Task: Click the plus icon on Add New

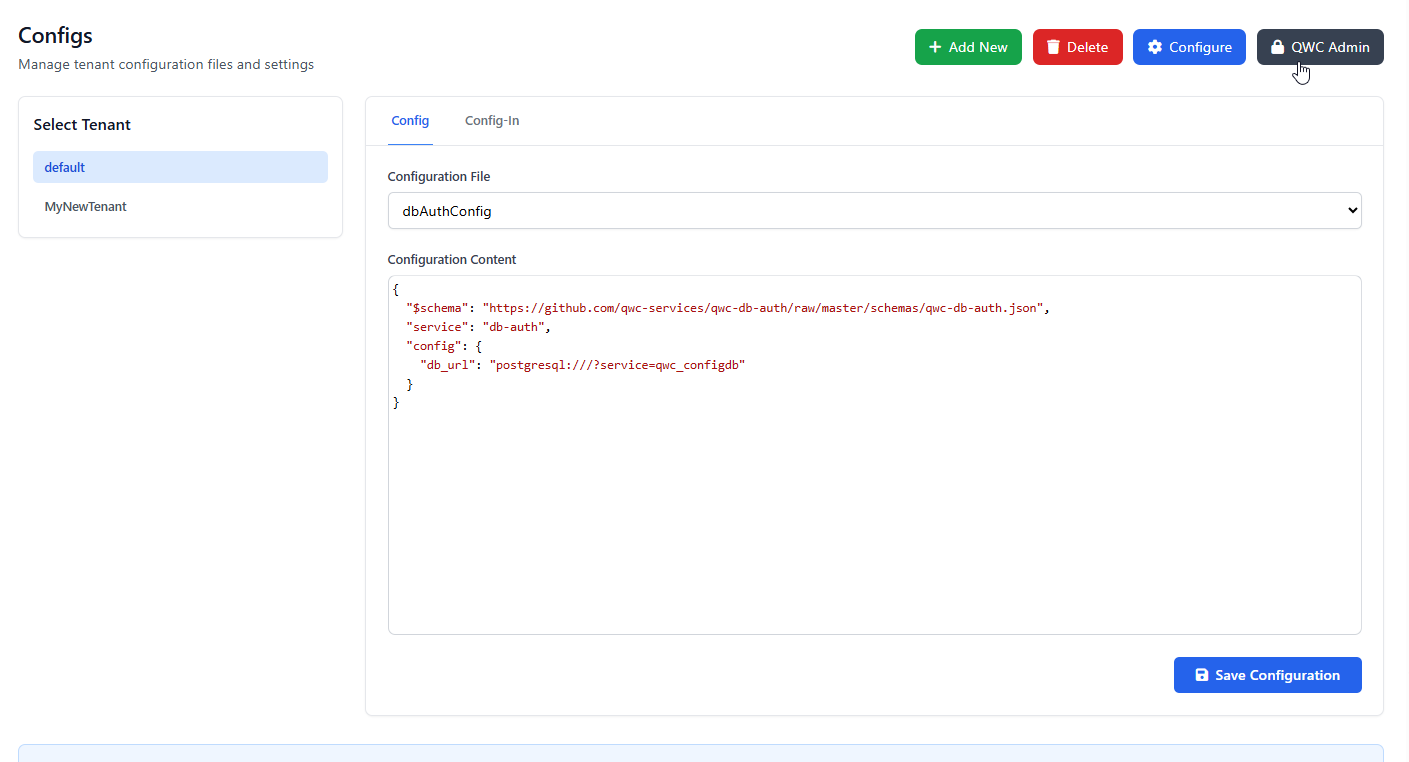Action: pos(935,47)
